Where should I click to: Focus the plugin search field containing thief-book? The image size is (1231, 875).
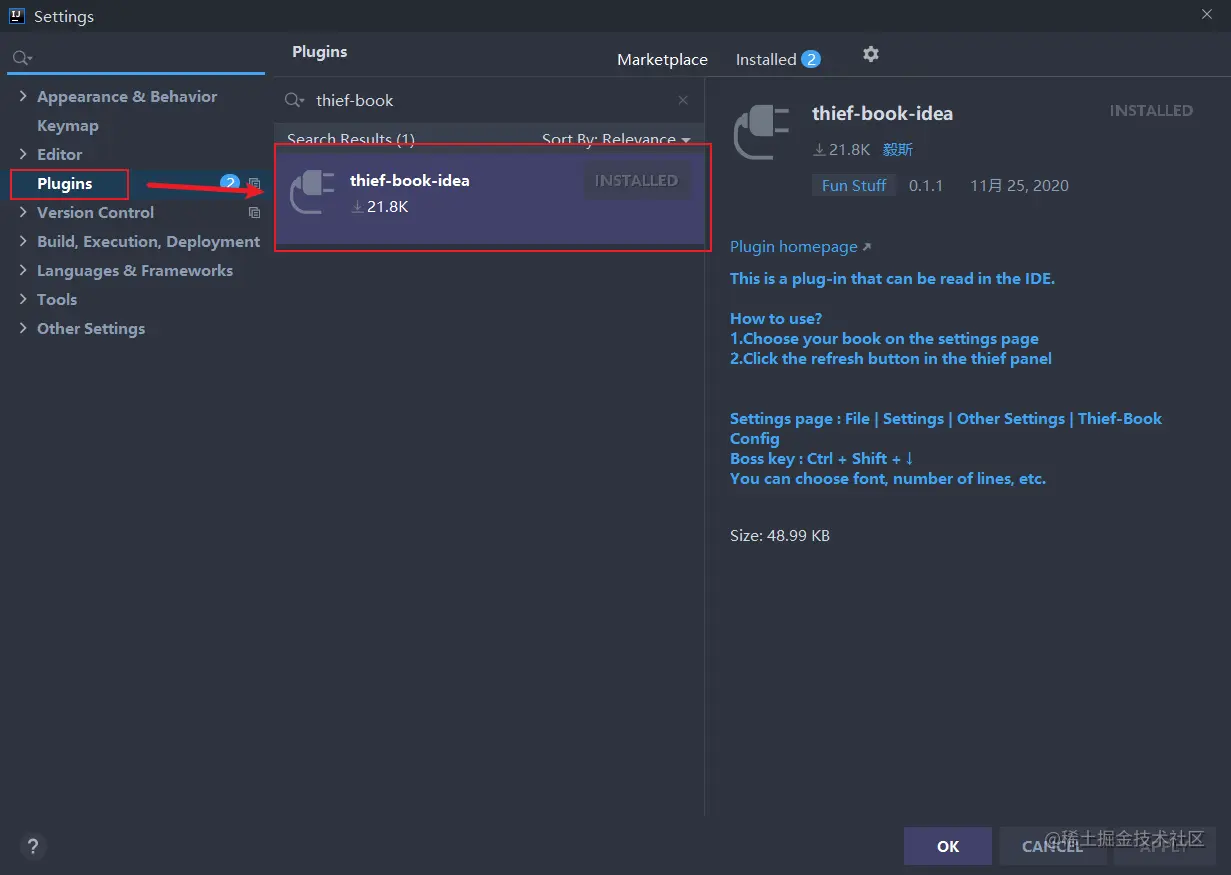[x=490, y=100]
